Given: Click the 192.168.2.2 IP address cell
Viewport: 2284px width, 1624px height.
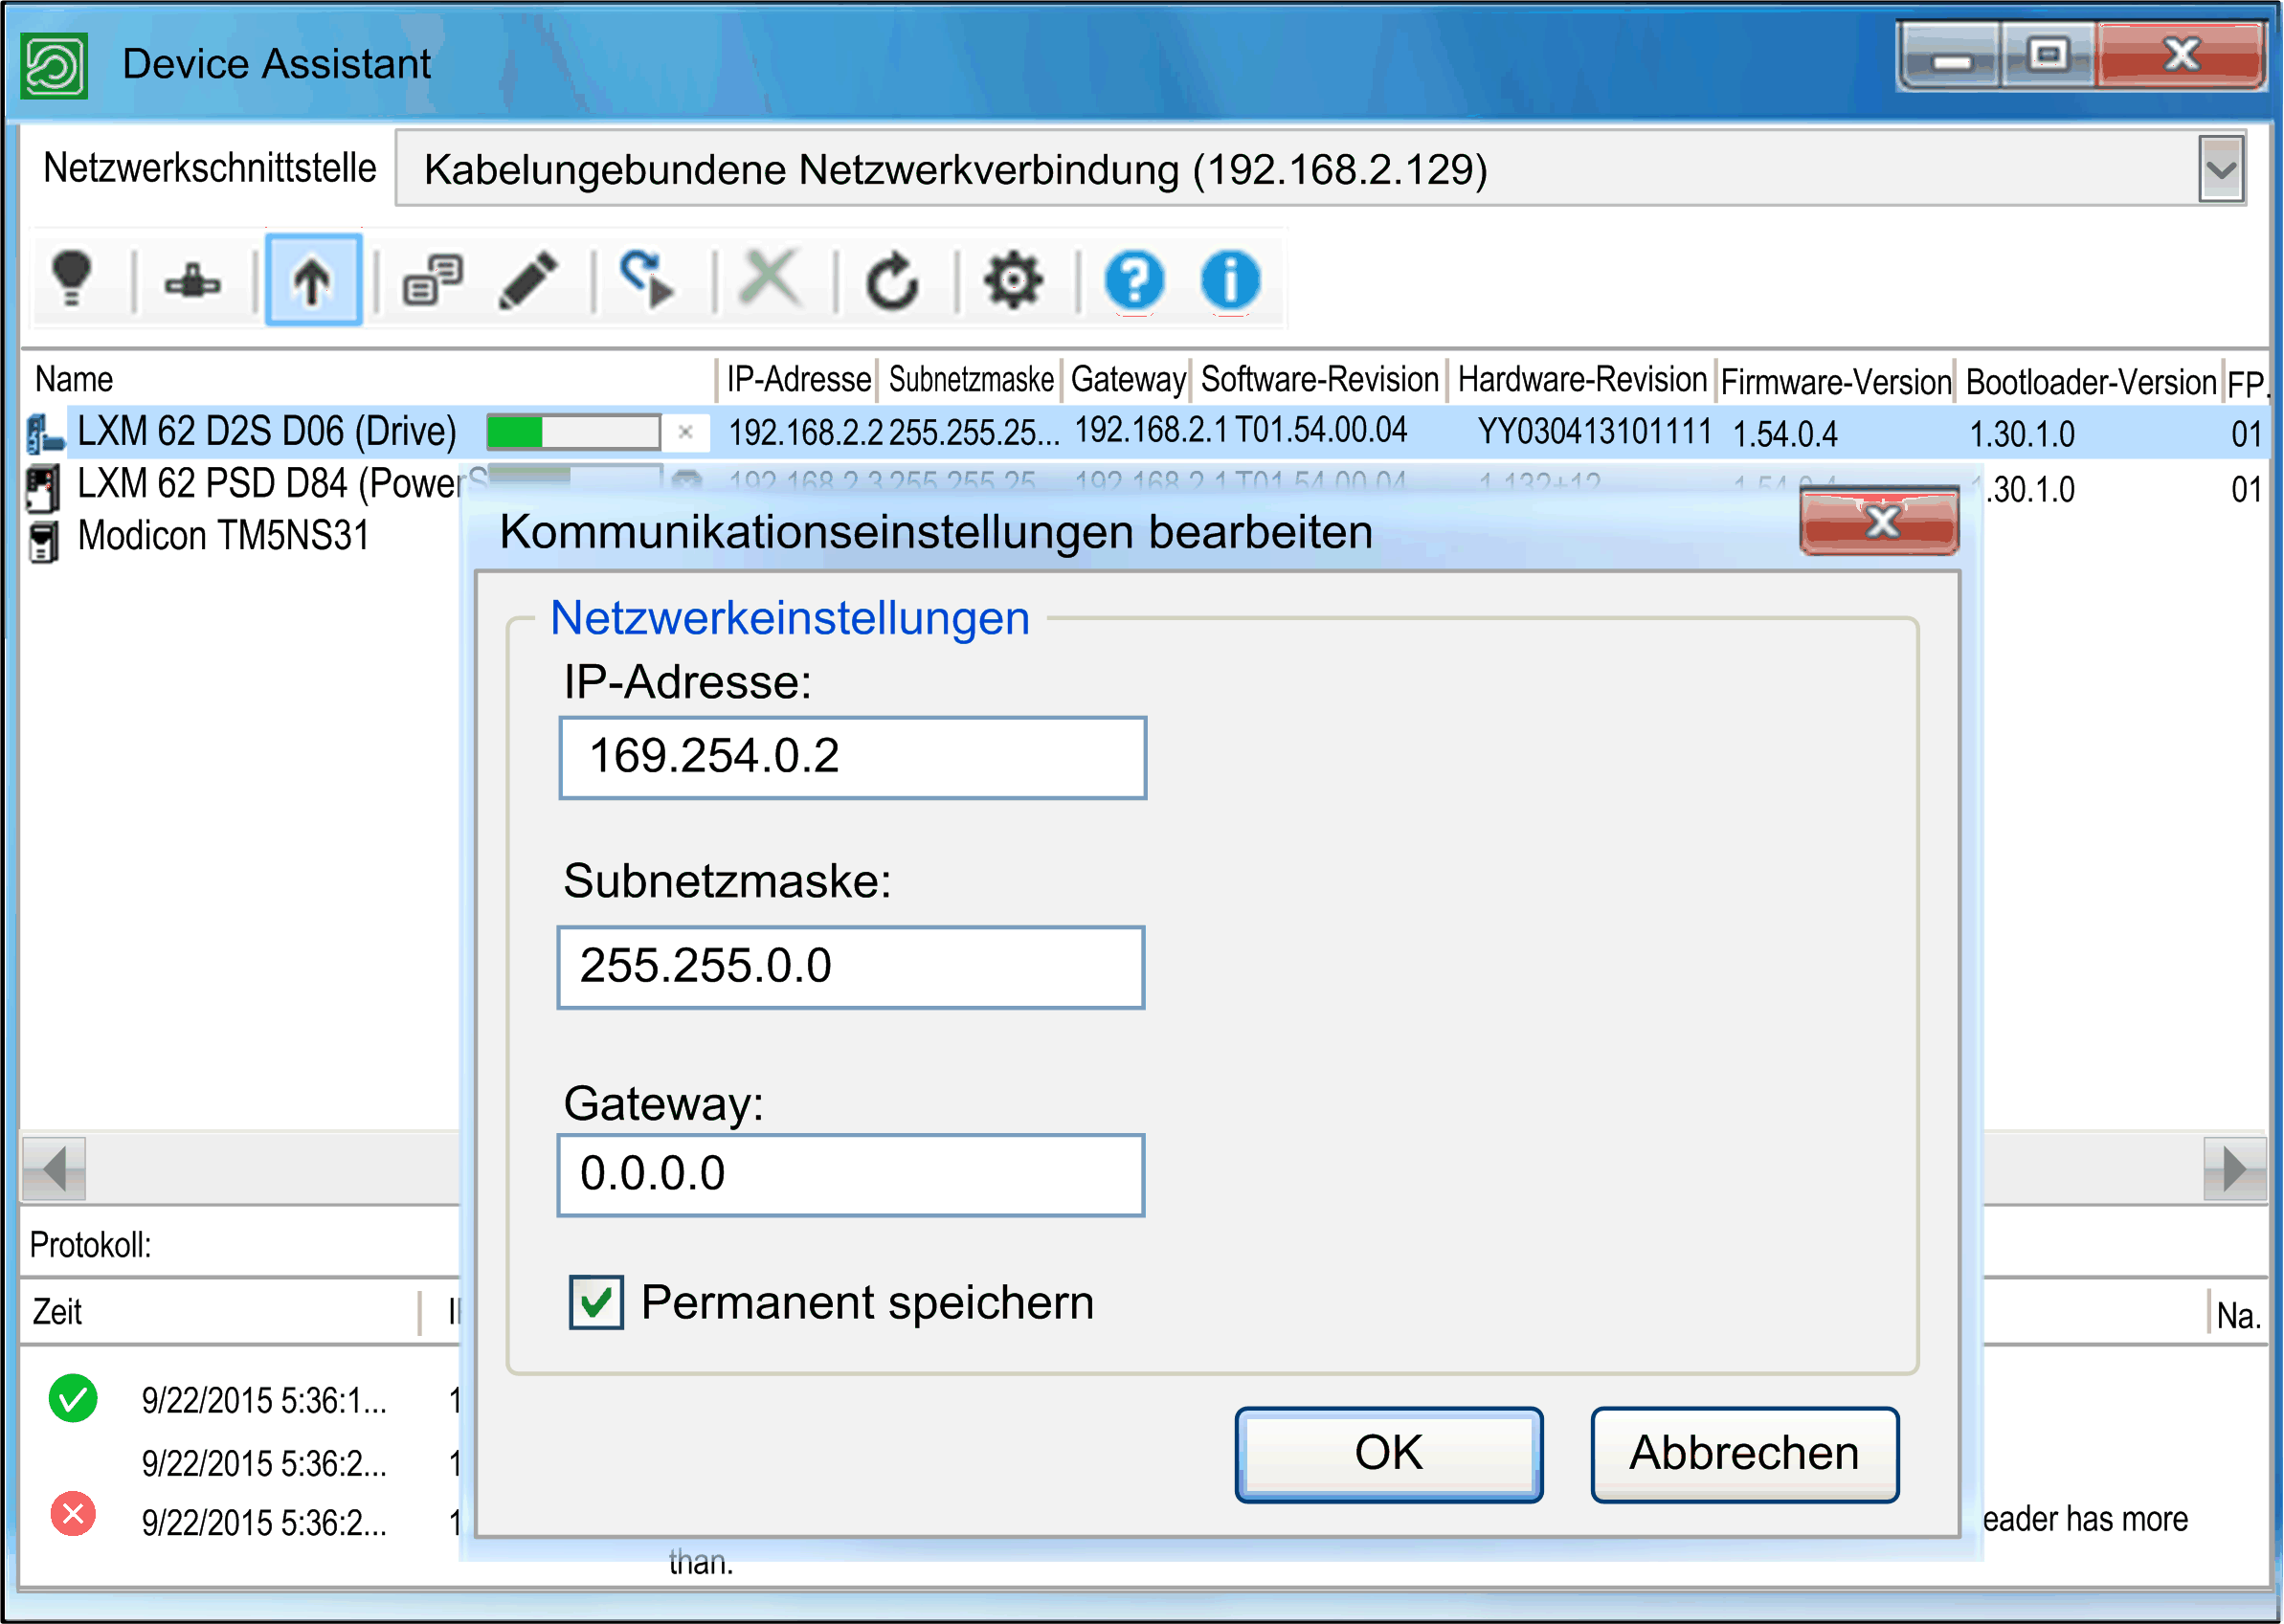Looking at the screenshot, I should coord(805,433).
